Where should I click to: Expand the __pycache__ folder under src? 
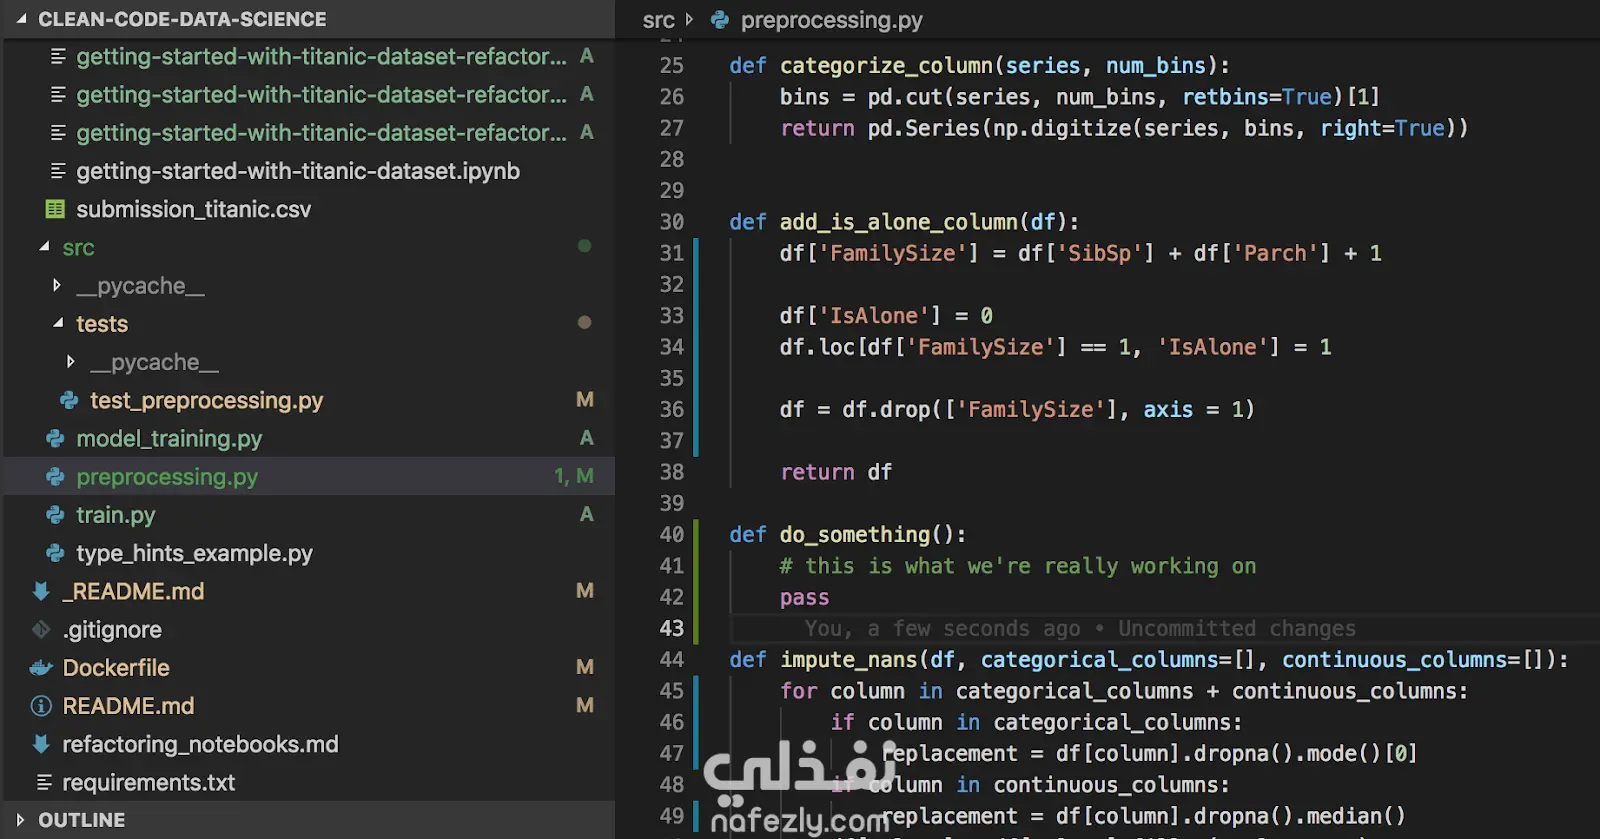[x=57, y=285]
